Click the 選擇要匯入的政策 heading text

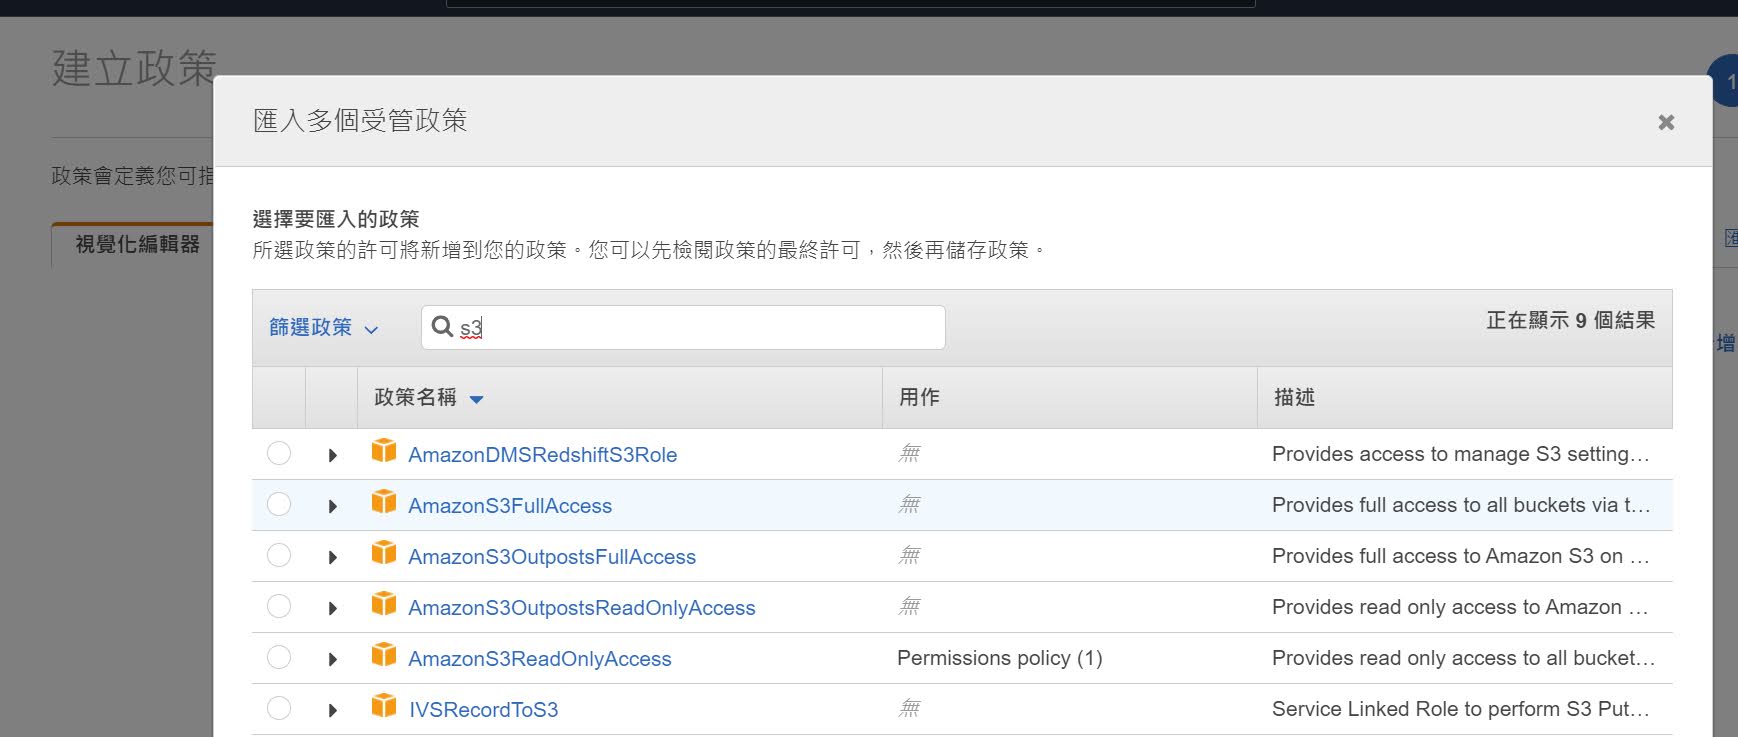(336, 219)
